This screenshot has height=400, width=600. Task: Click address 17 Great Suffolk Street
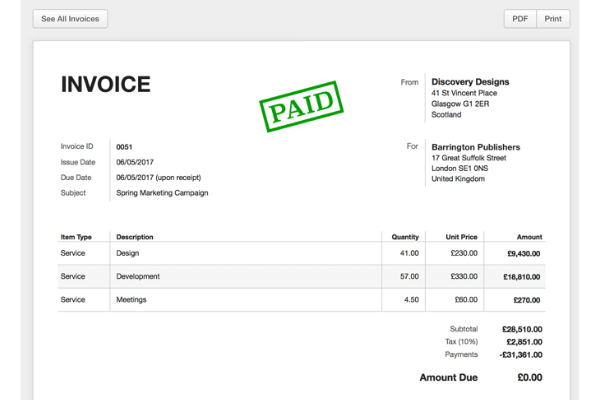[469, 158]
